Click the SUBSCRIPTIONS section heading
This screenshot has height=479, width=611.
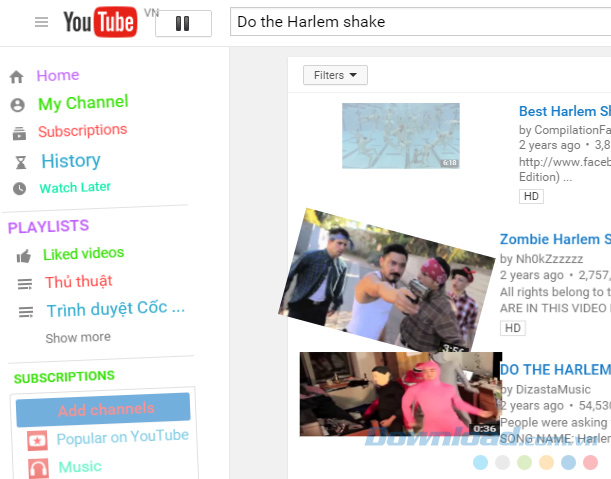64,377
